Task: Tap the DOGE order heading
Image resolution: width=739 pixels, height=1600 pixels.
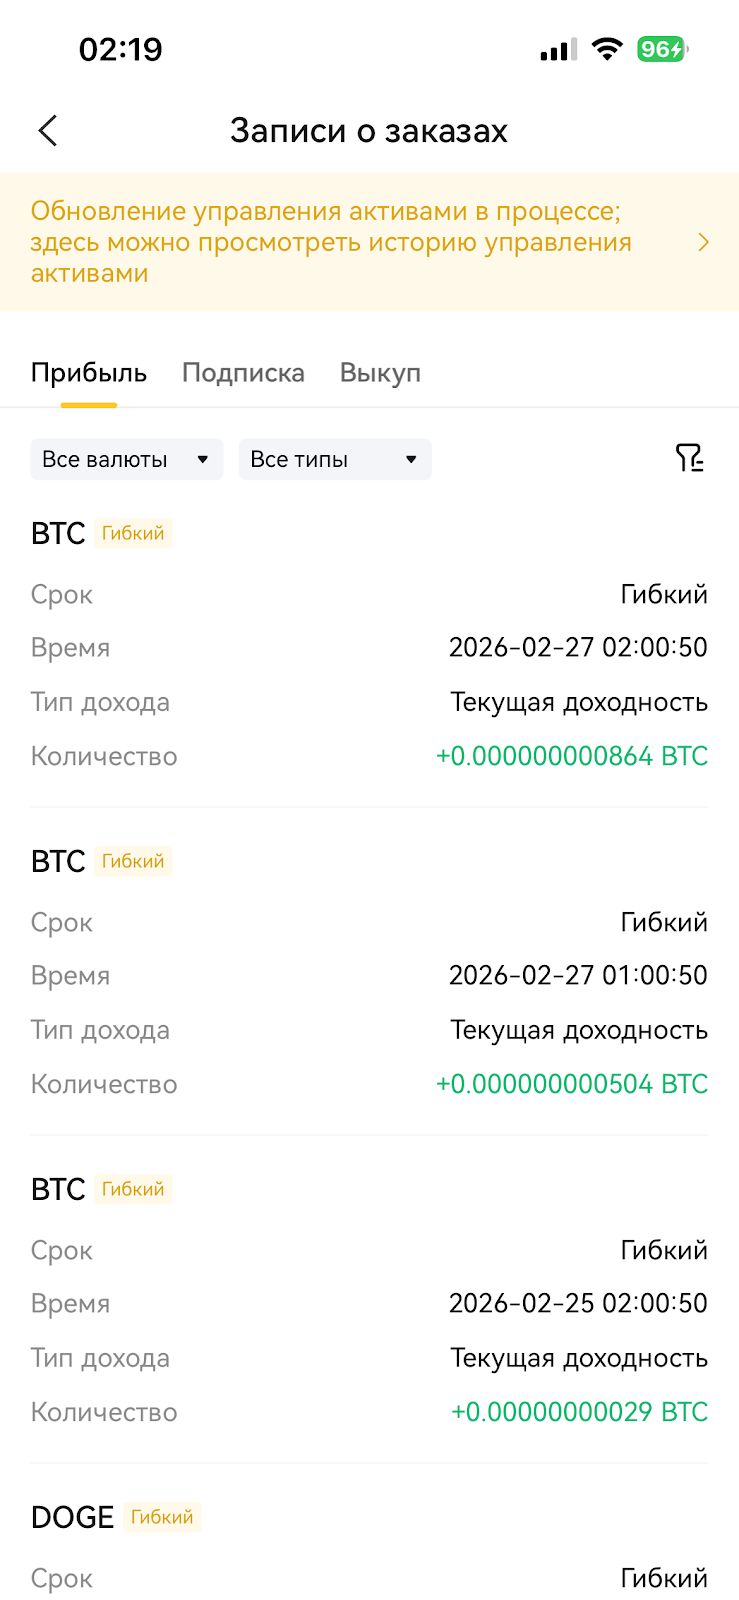Action: tap(72, 1517)
